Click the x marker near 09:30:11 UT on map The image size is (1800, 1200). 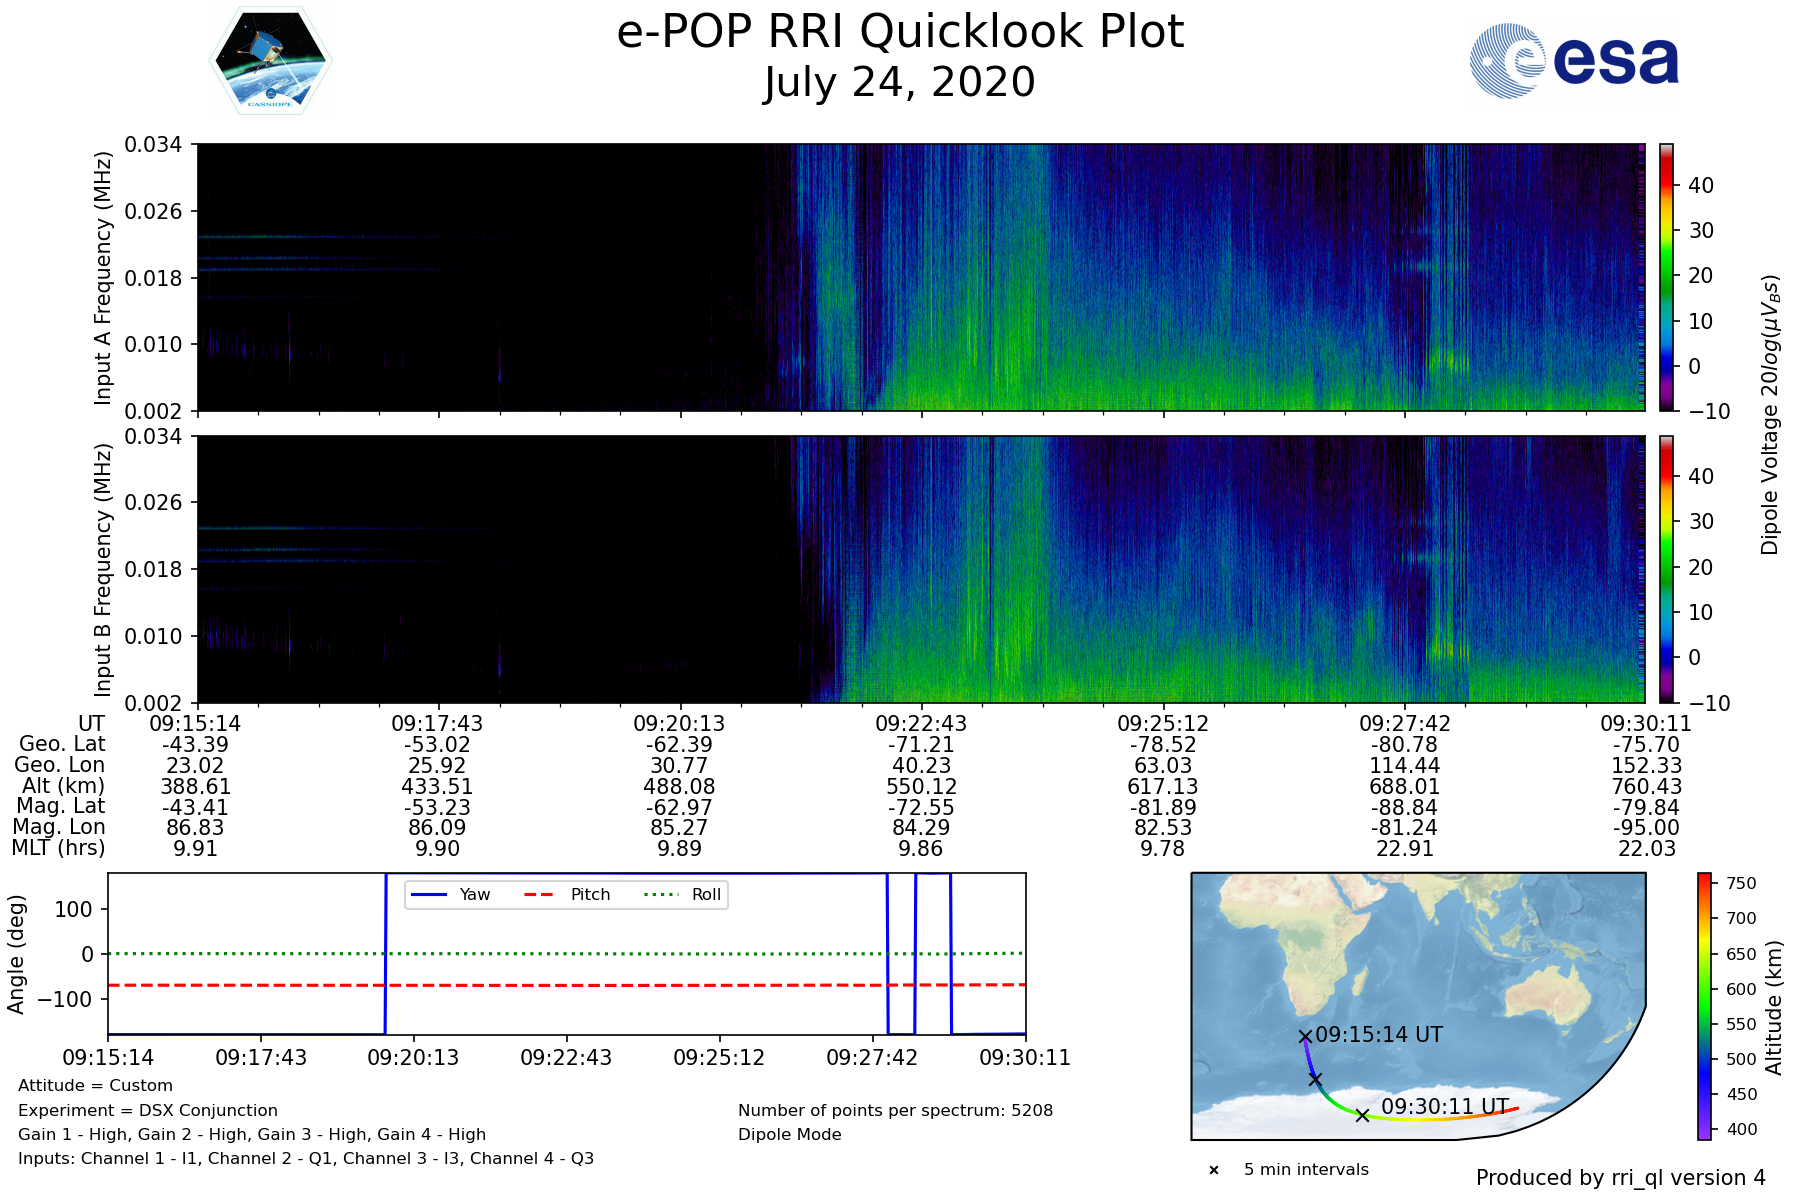tap(1362, 1115)
